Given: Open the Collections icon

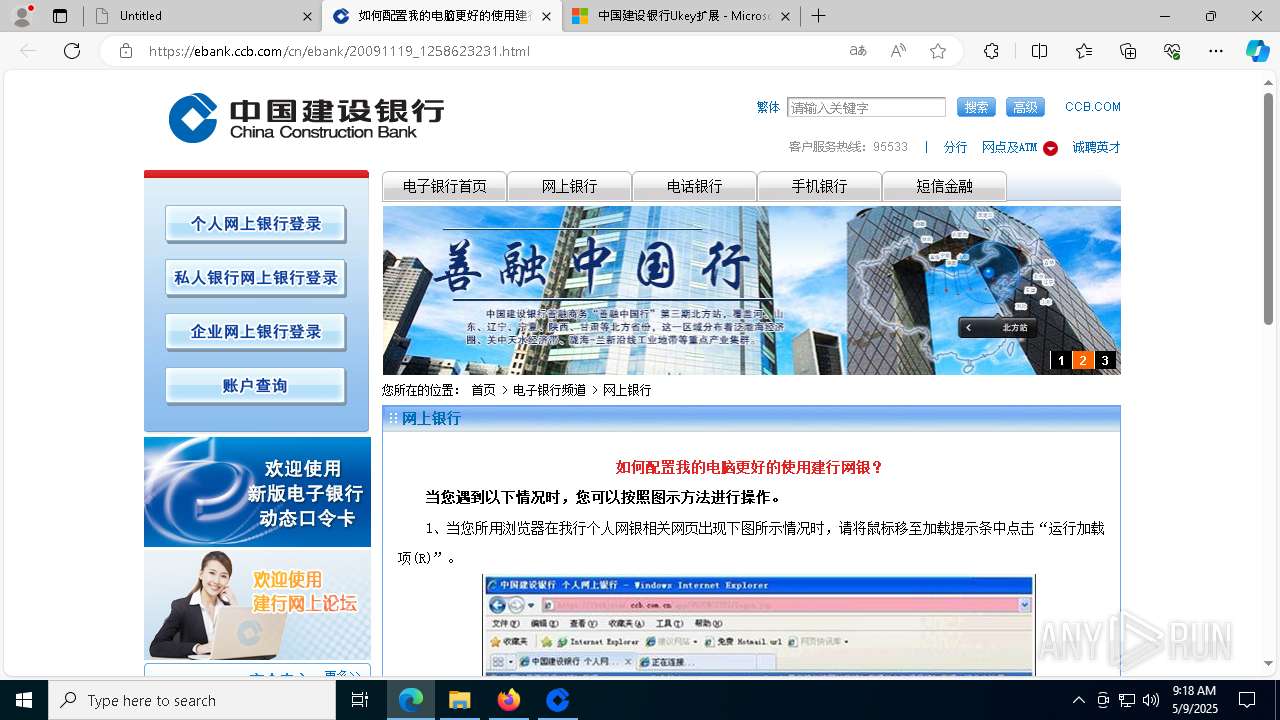Looking at the screenshot, I should pyautogui.click(x=1128, y=51).
